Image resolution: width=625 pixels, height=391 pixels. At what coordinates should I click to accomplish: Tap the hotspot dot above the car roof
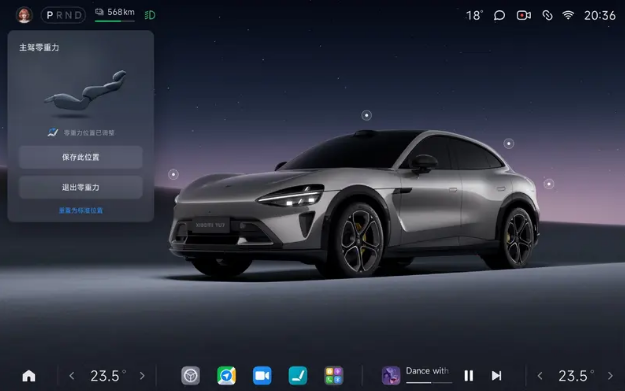tap(366, 115)
